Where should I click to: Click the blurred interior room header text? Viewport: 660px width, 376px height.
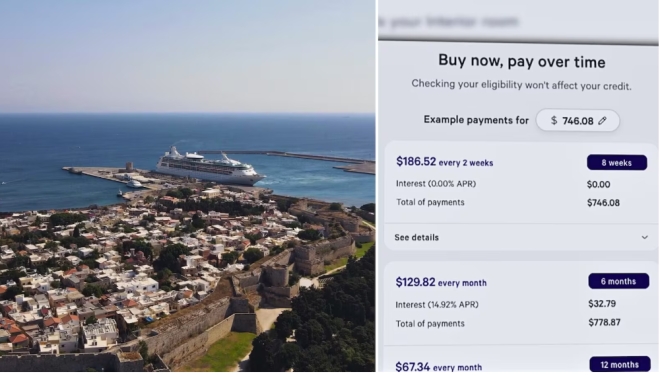(449, 21)
